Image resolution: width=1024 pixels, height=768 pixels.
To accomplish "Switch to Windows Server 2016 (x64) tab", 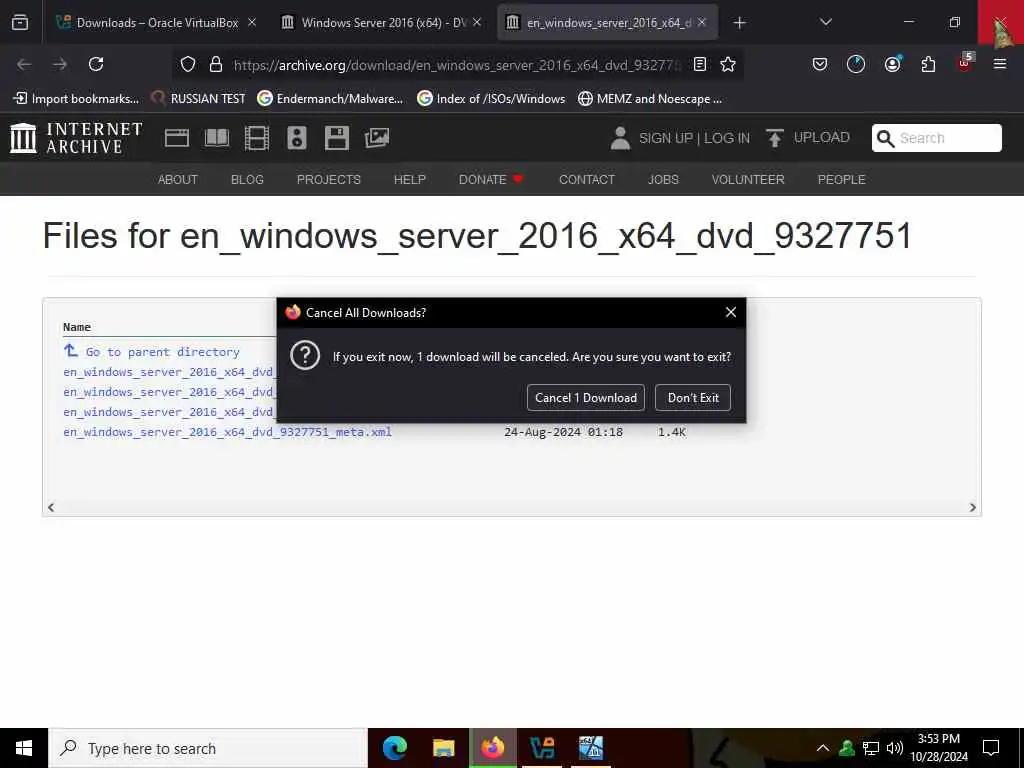I will pyautogui.click(x=382, y=22).
